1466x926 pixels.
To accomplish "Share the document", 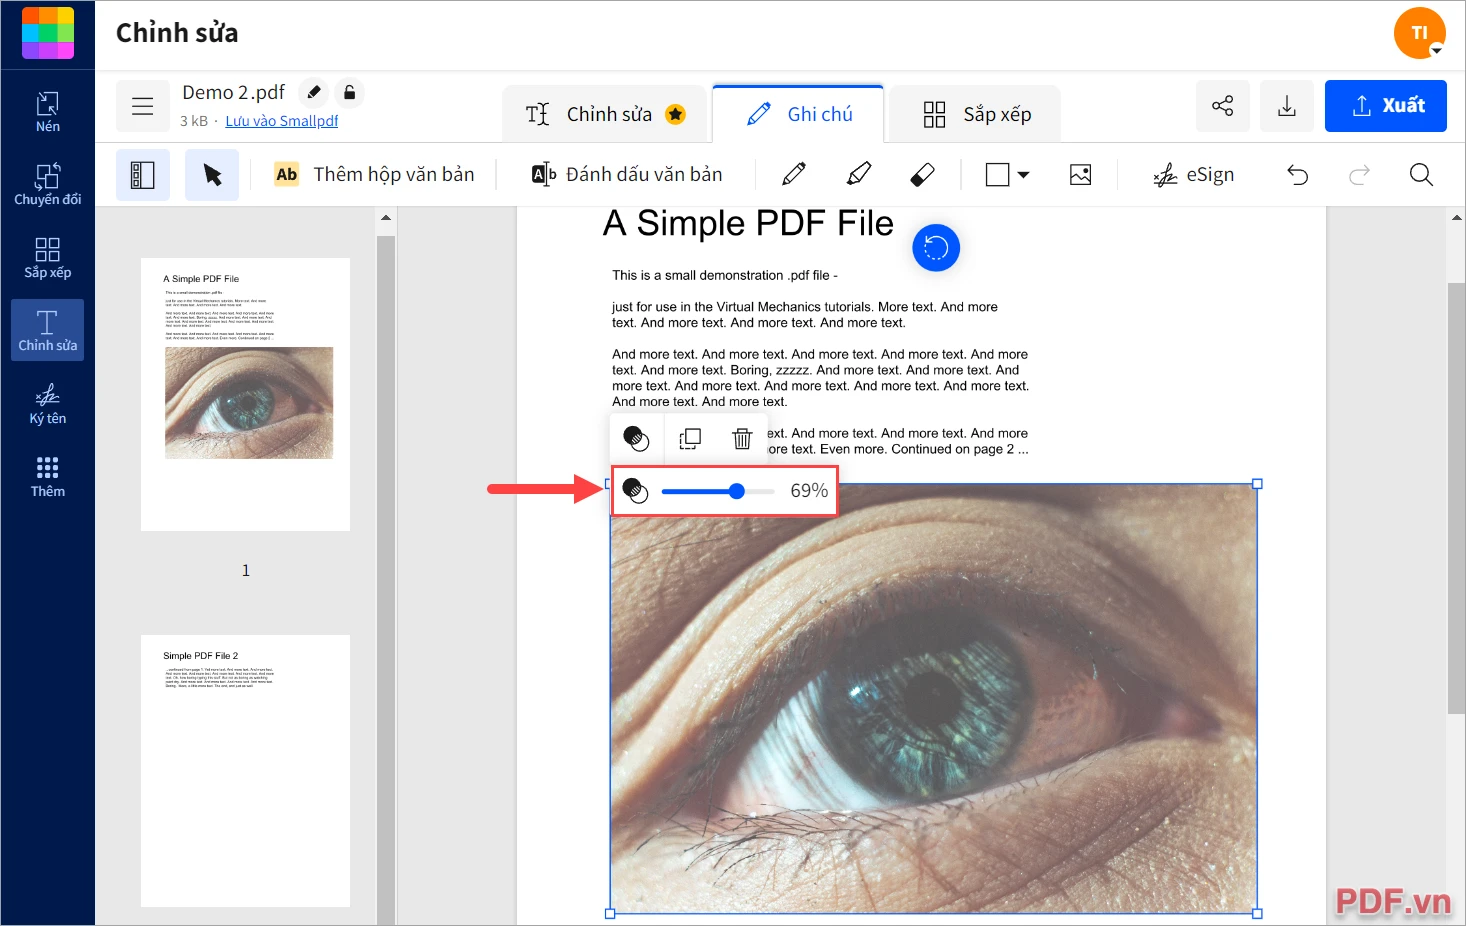I will (x=1223, y=106).
